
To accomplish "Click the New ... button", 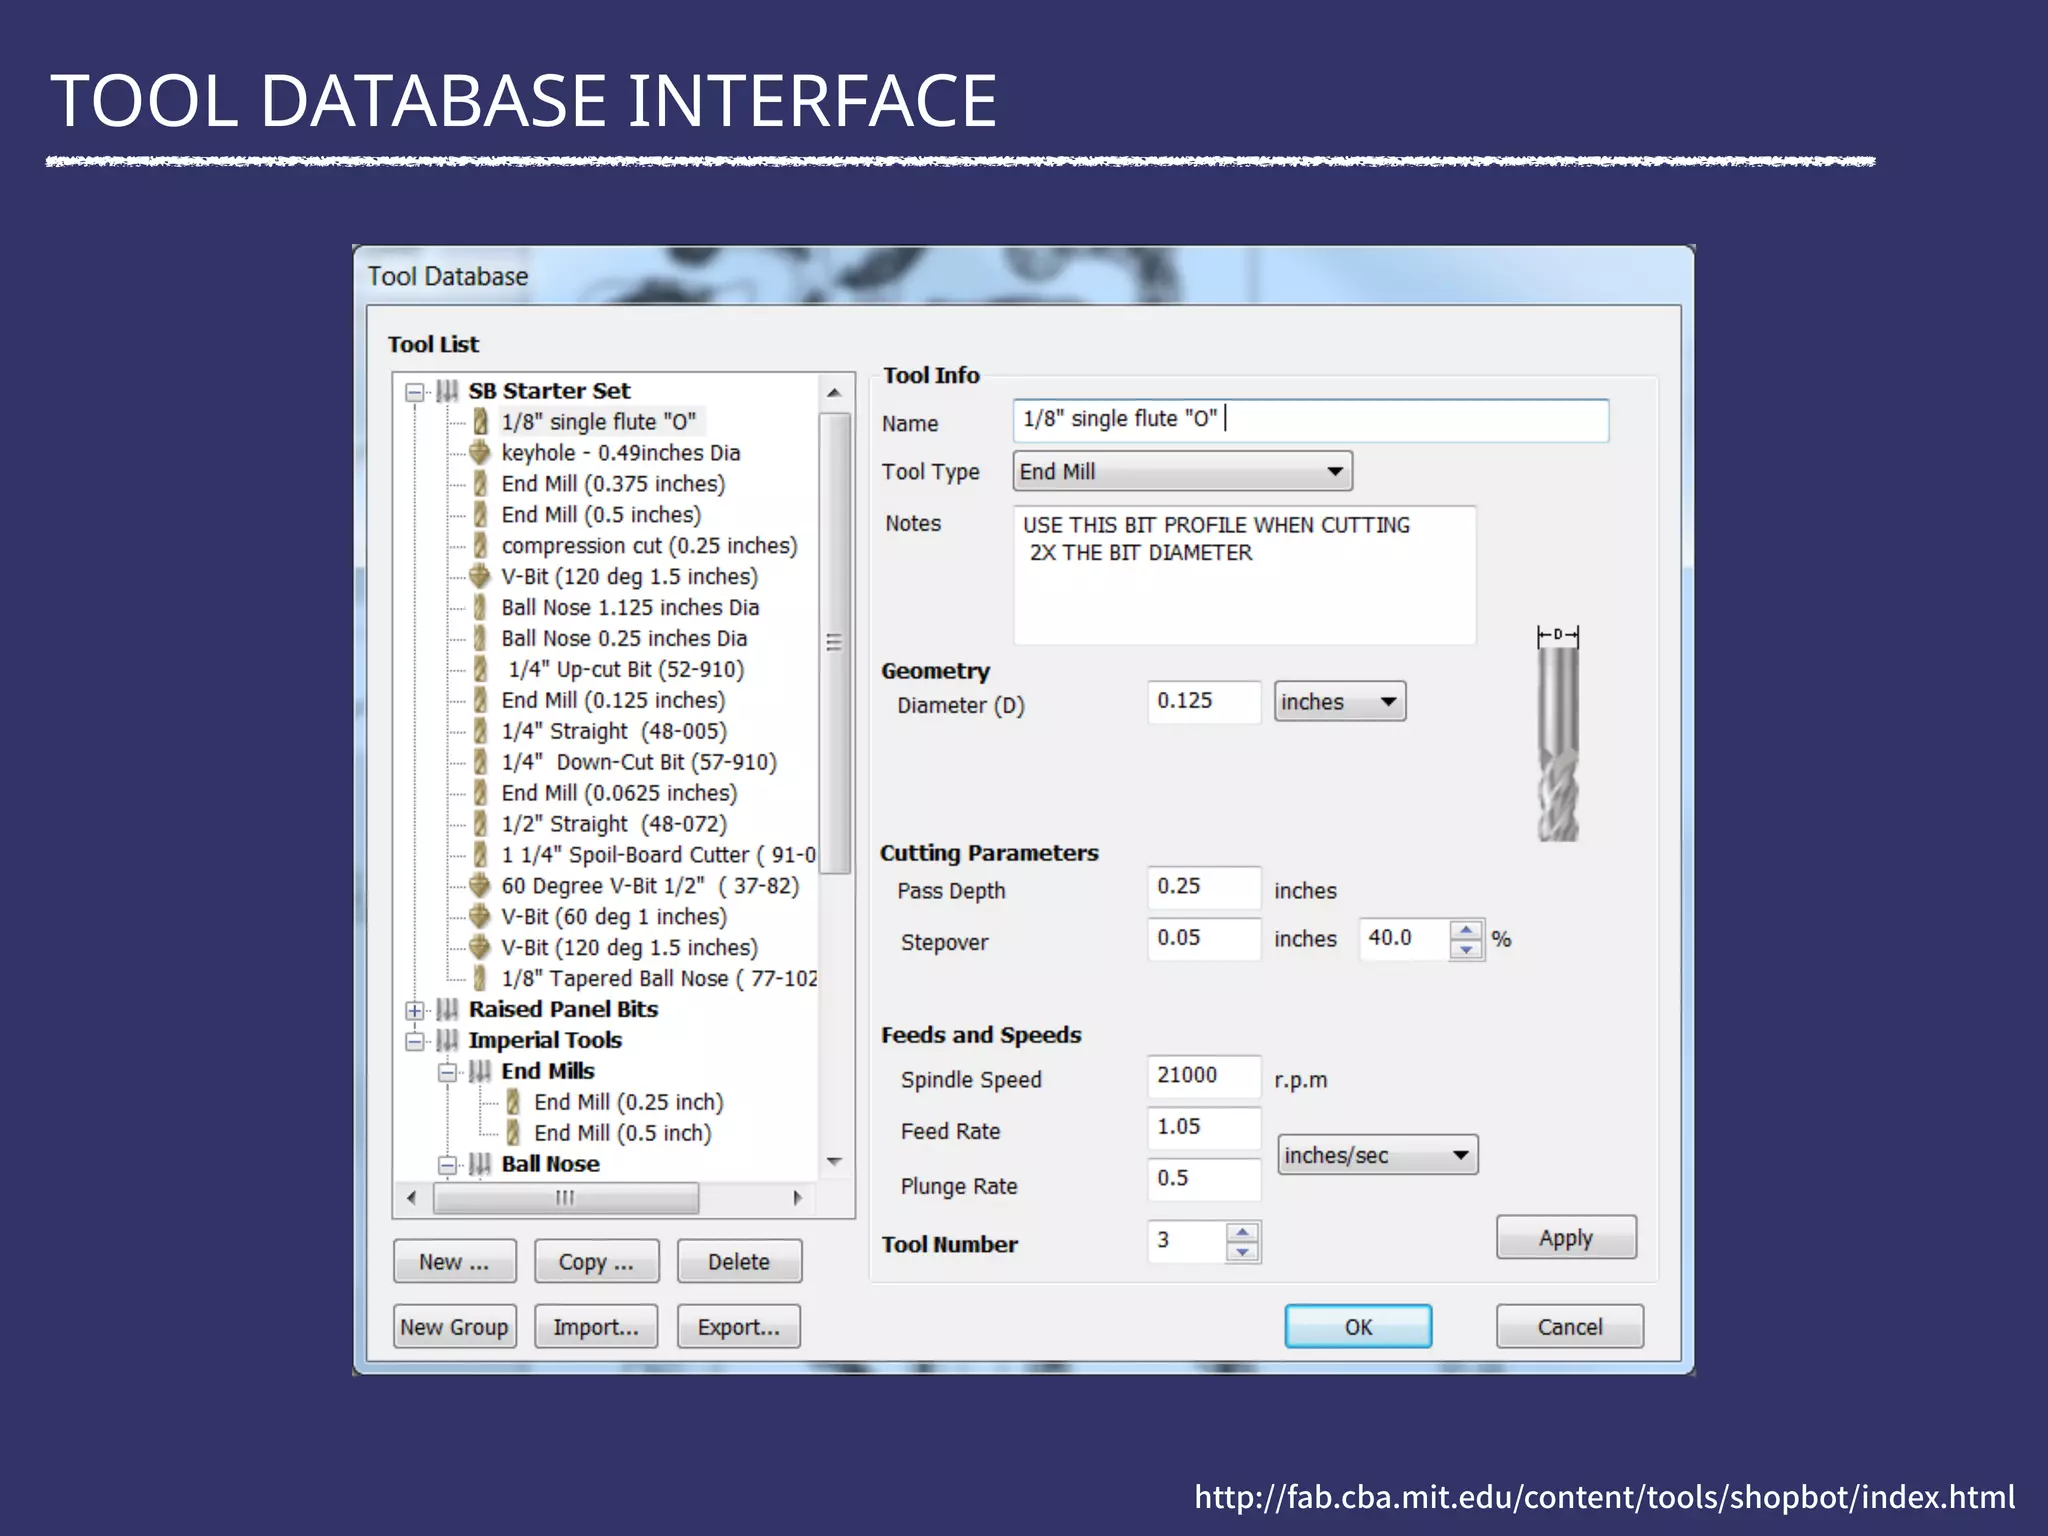I will point(455,1261).
